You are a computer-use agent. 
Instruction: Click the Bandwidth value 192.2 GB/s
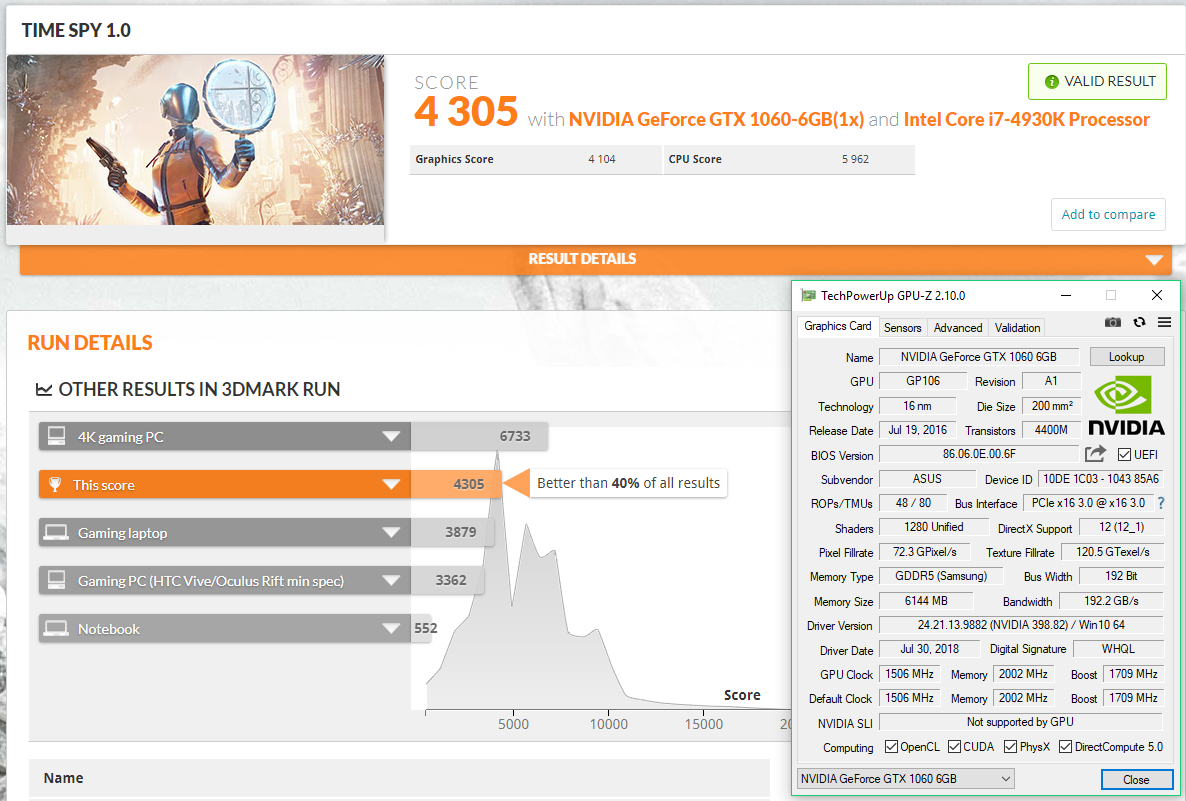point(1111,601)
